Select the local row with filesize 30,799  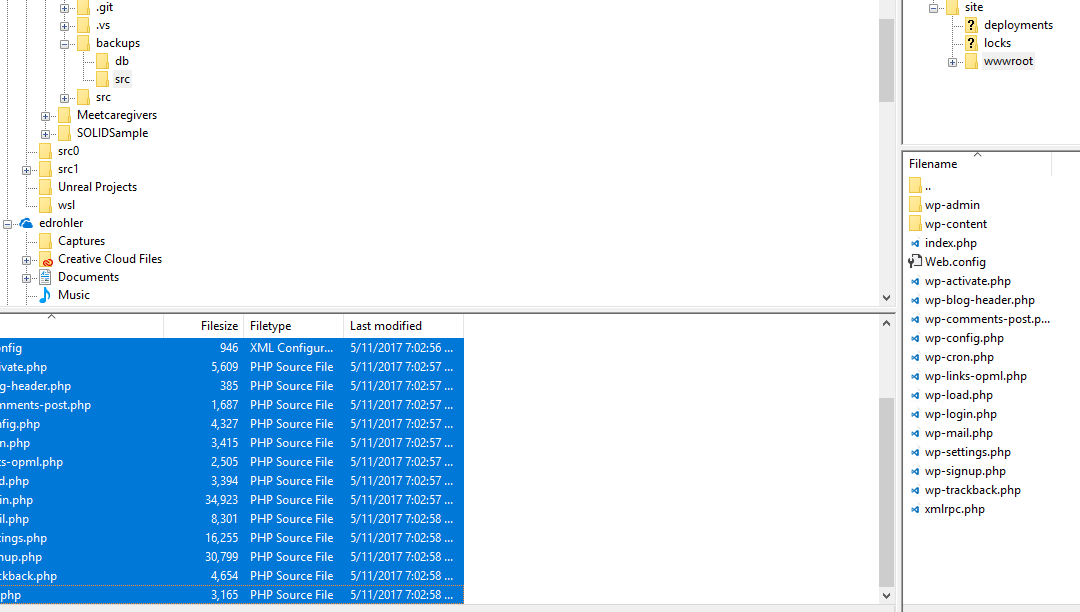click(x=231, y=557)
